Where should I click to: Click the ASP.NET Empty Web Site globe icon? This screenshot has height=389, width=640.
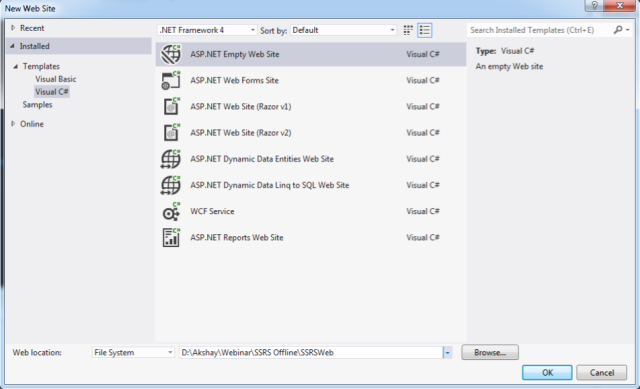(x=171, y=54)
